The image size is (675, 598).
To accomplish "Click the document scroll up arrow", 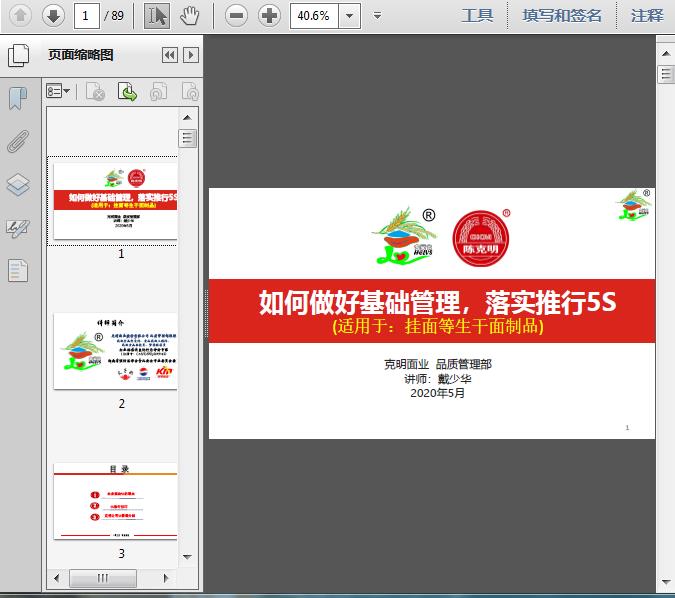I will point(666,54).
